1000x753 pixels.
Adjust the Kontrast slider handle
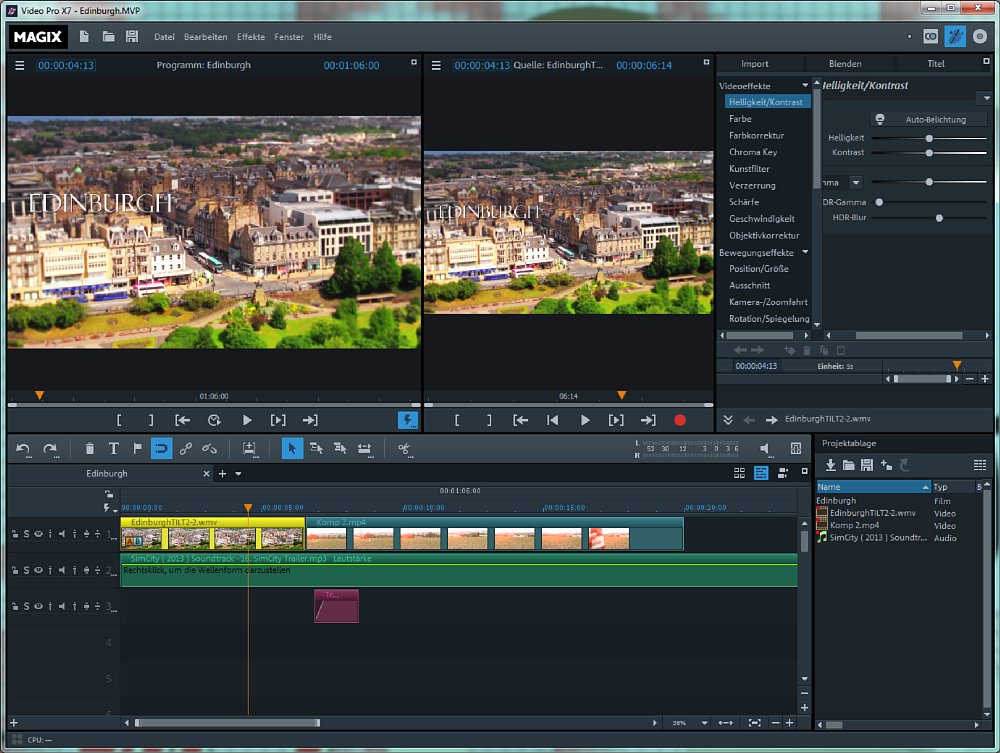click(929, 153)
